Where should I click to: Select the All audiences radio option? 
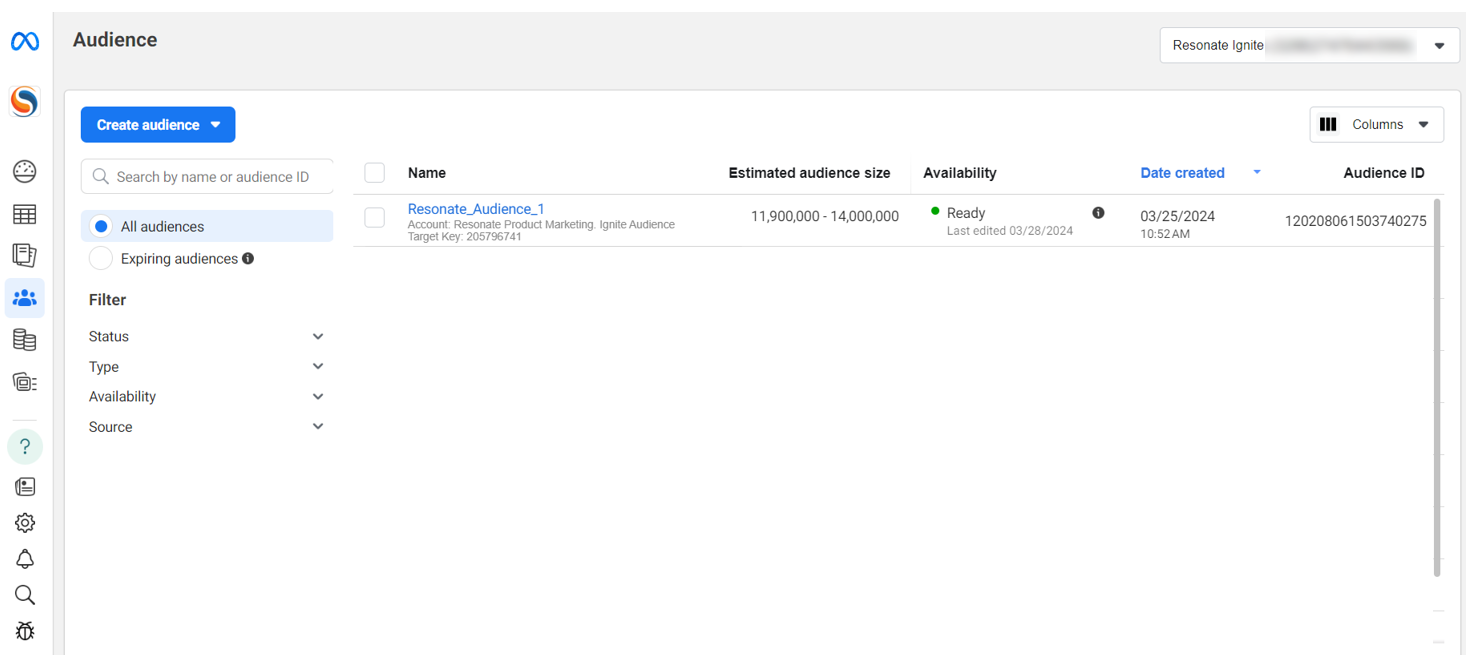[x=101, y=227]
